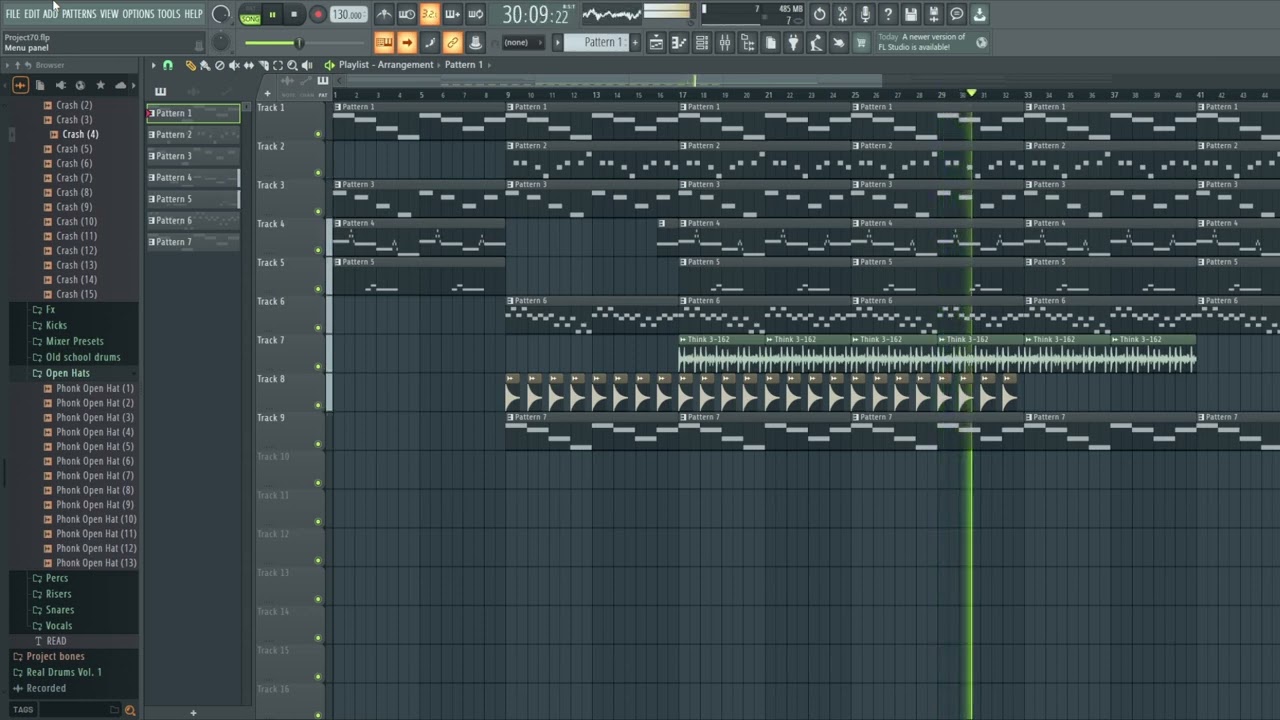This screenshot has height=720, width=1280.
Task: Expand the Real Drums Vol. 1 folder
Action: [63, 672]
